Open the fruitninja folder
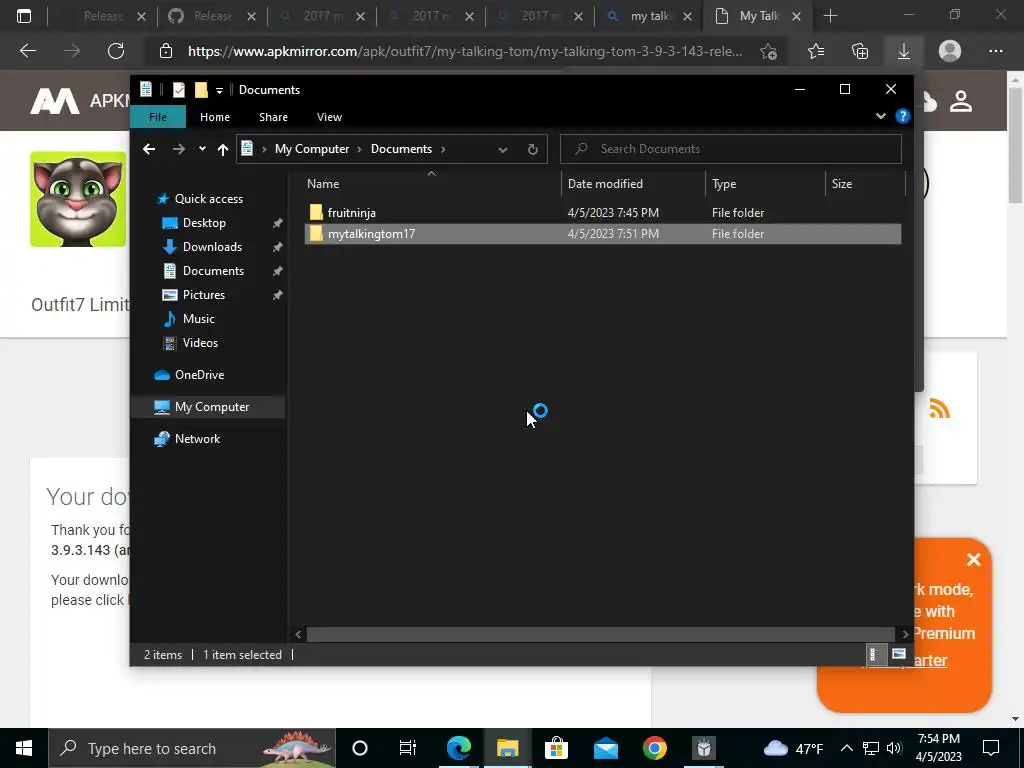1024x768 pixels. pos(351,213)
